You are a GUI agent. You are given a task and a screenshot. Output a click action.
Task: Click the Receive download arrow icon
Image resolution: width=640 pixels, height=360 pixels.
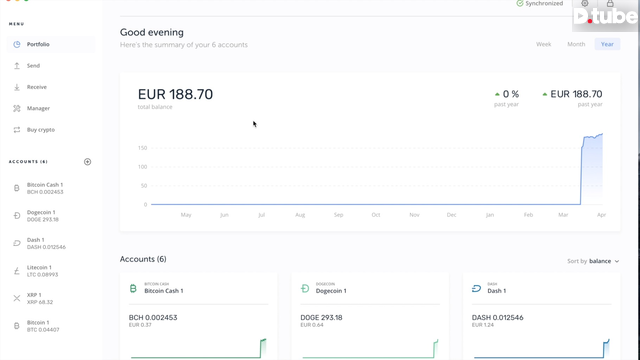tap(17, 87)
